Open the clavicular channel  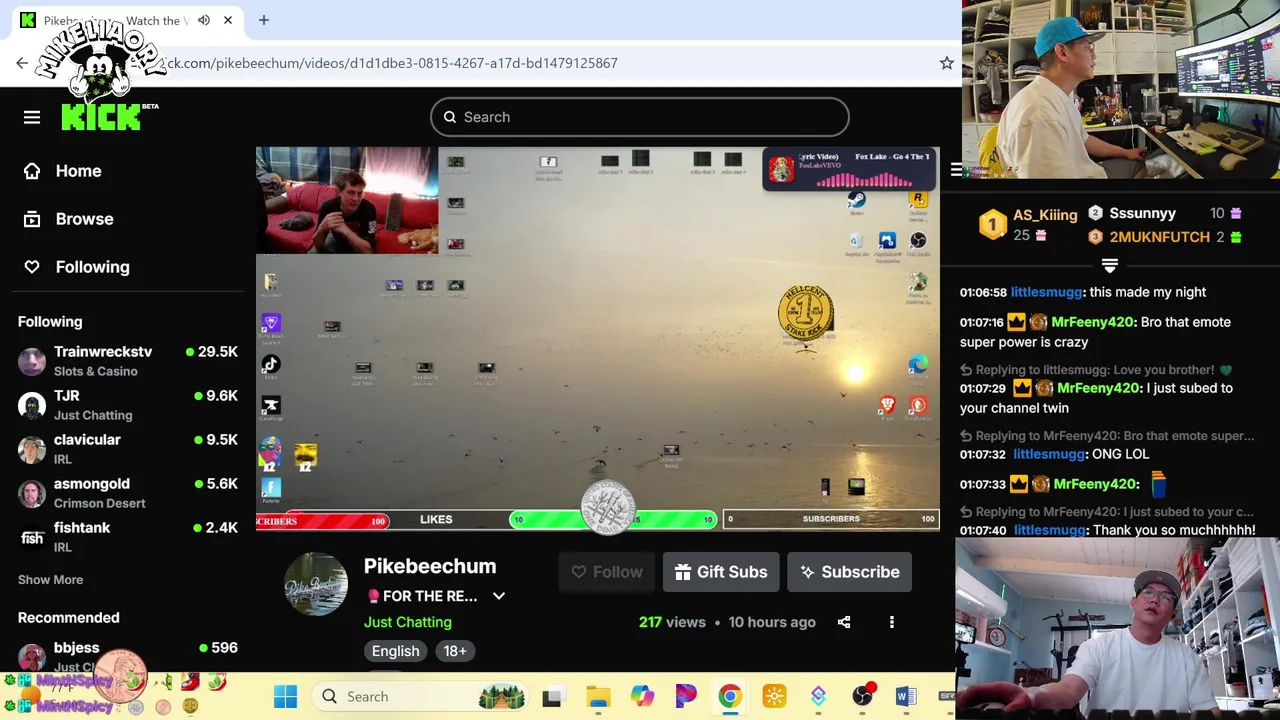(x=128, y=449)
